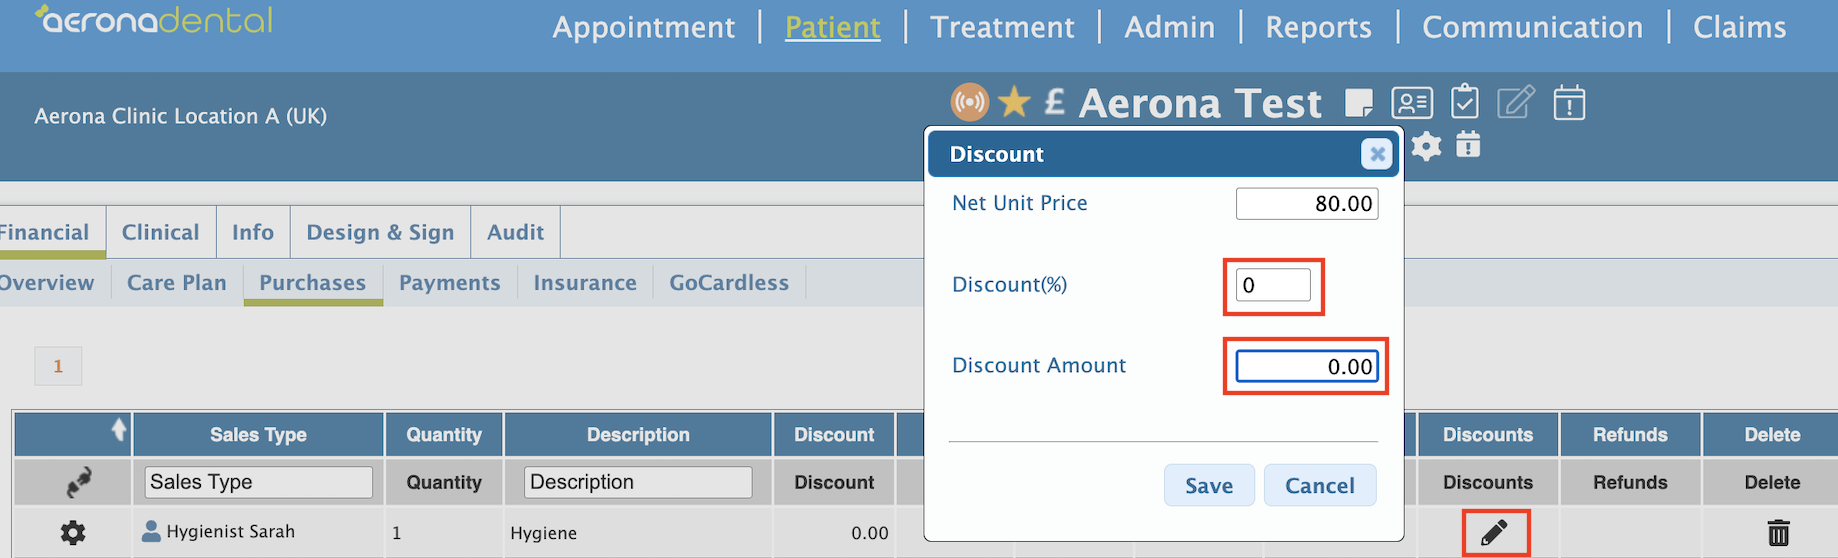
Task: Open the Treatment menu
Action: click(1002, 27)
